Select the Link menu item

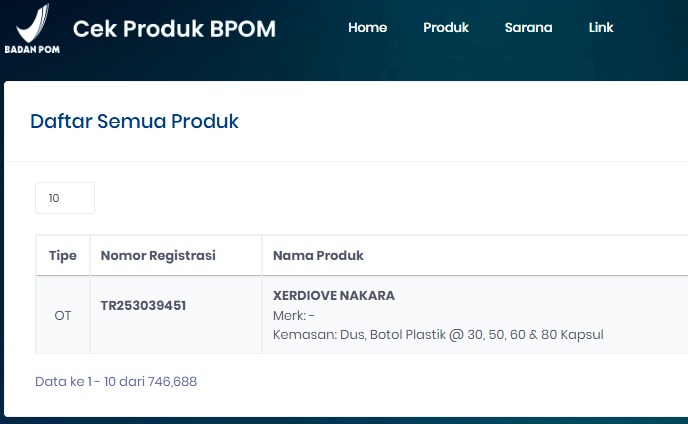[601, 28]
